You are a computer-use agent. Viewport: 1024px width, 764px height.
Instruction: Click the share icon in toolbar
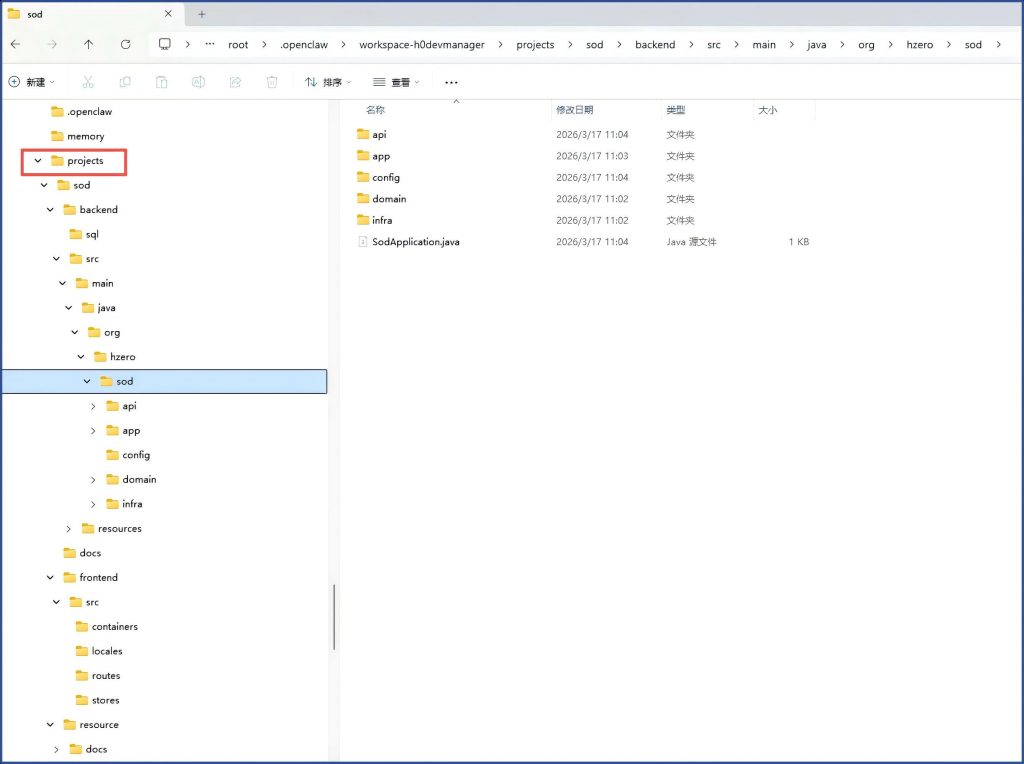click(235, 82)
